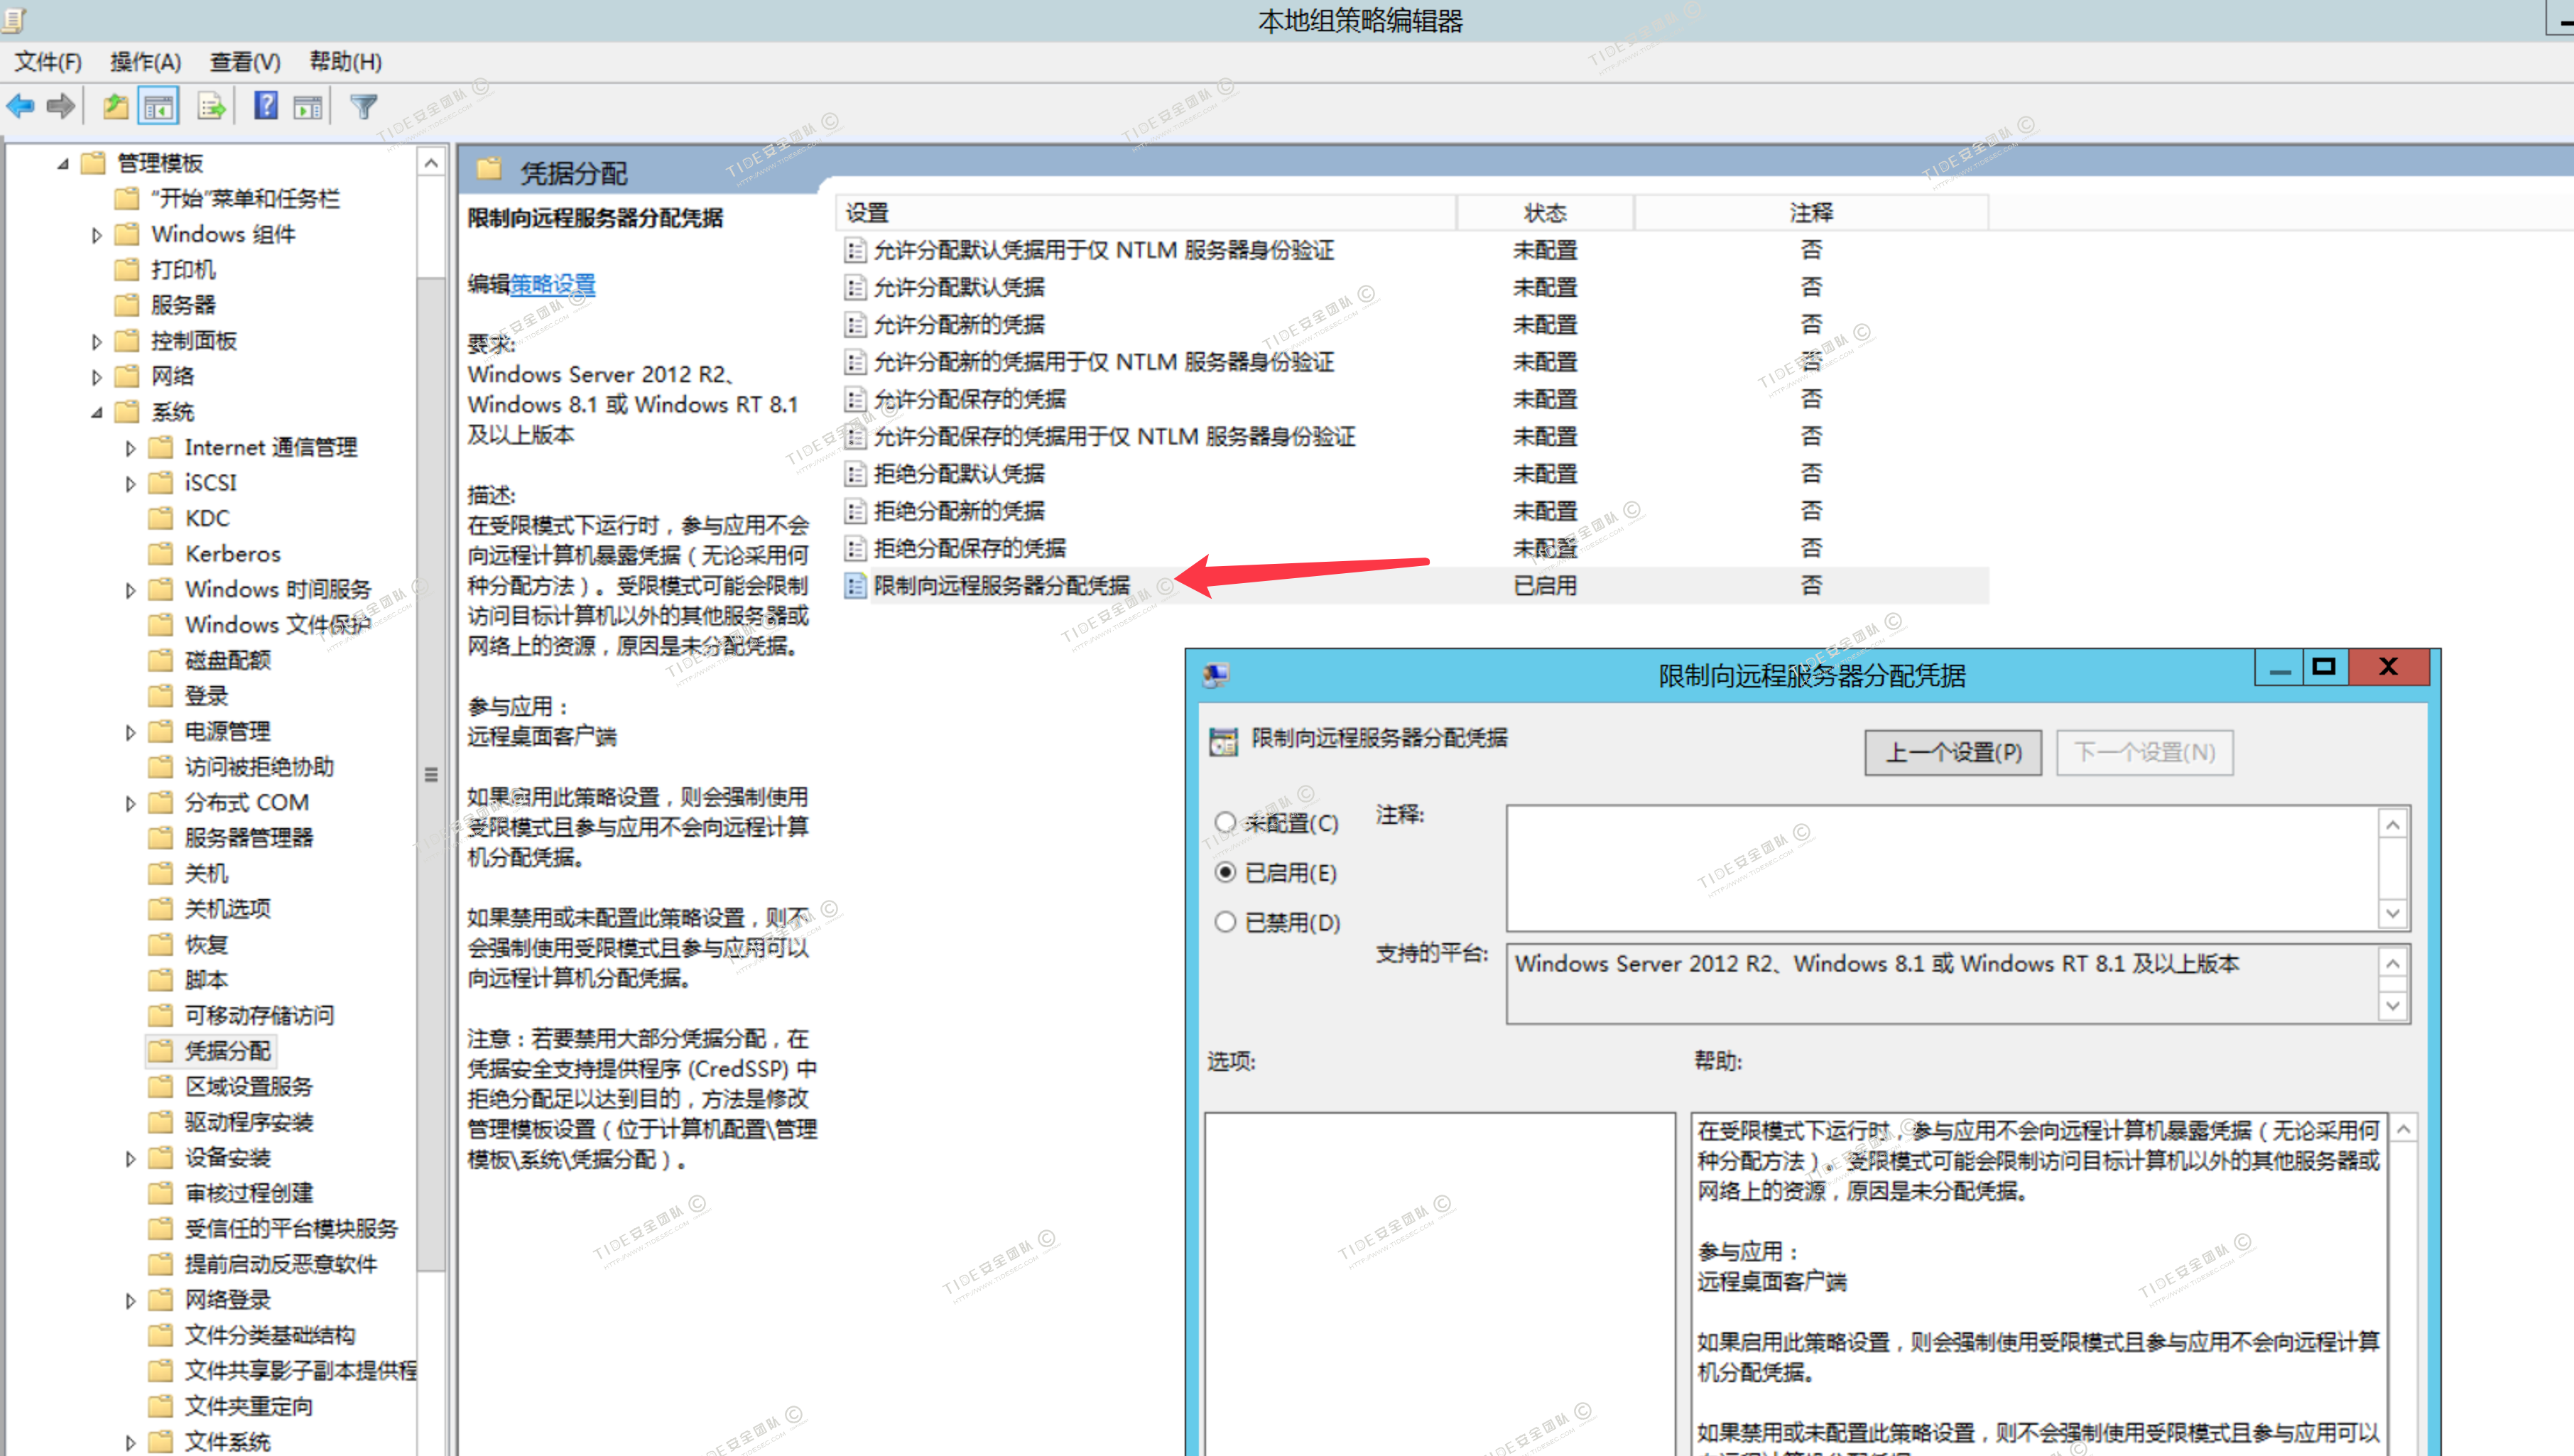Expand the Windows 组件 tree node

click(x=96, y=236)
